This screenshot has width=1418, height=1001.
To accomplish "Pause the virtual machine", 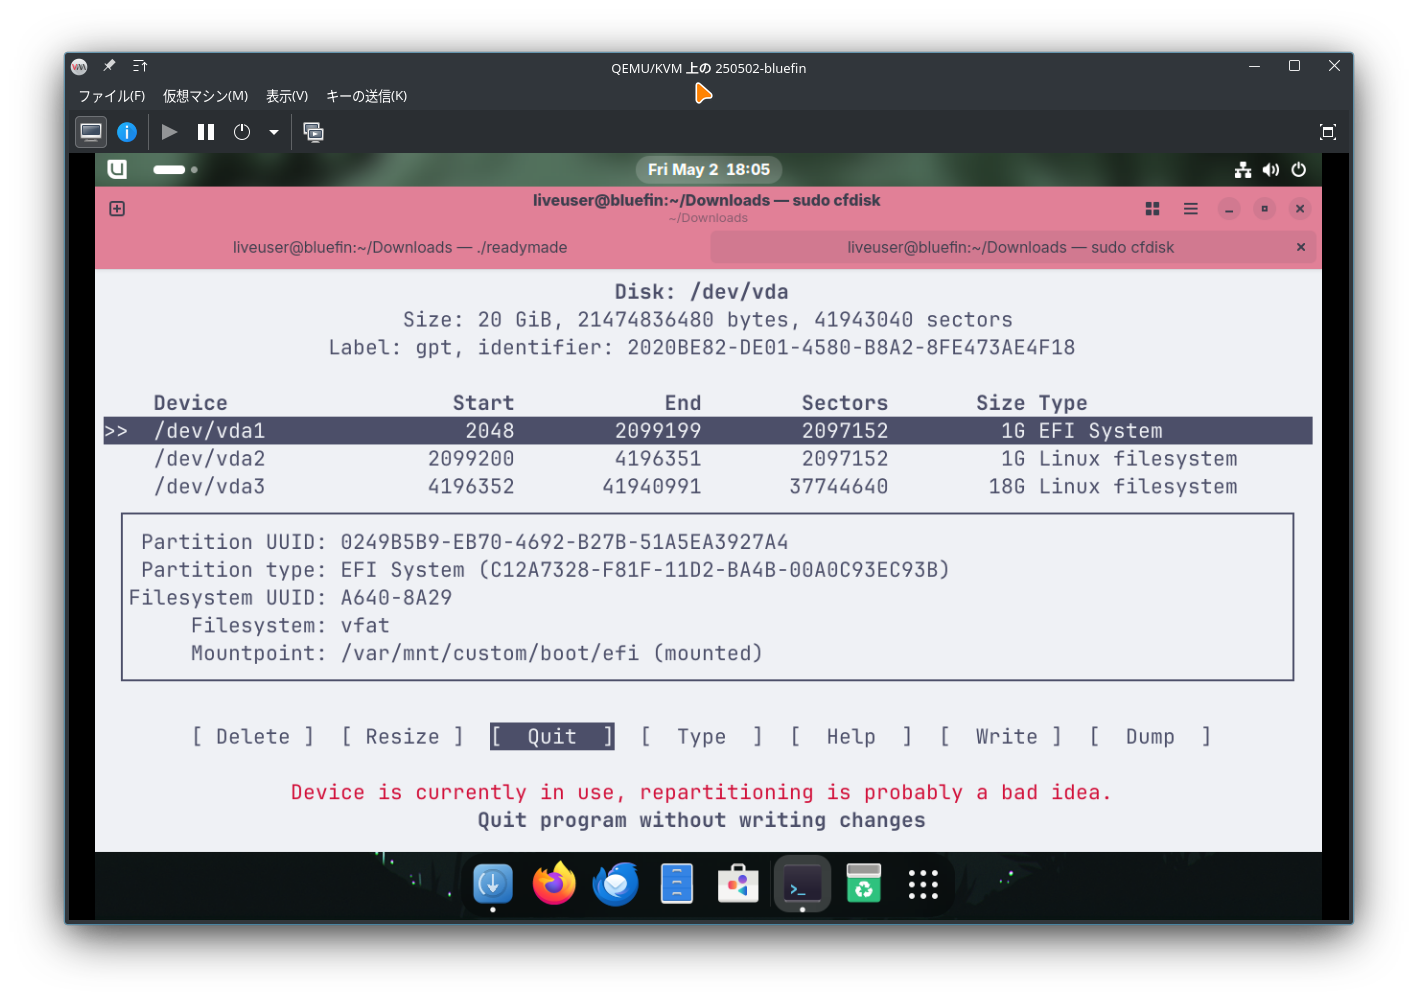I will [206, 132].
